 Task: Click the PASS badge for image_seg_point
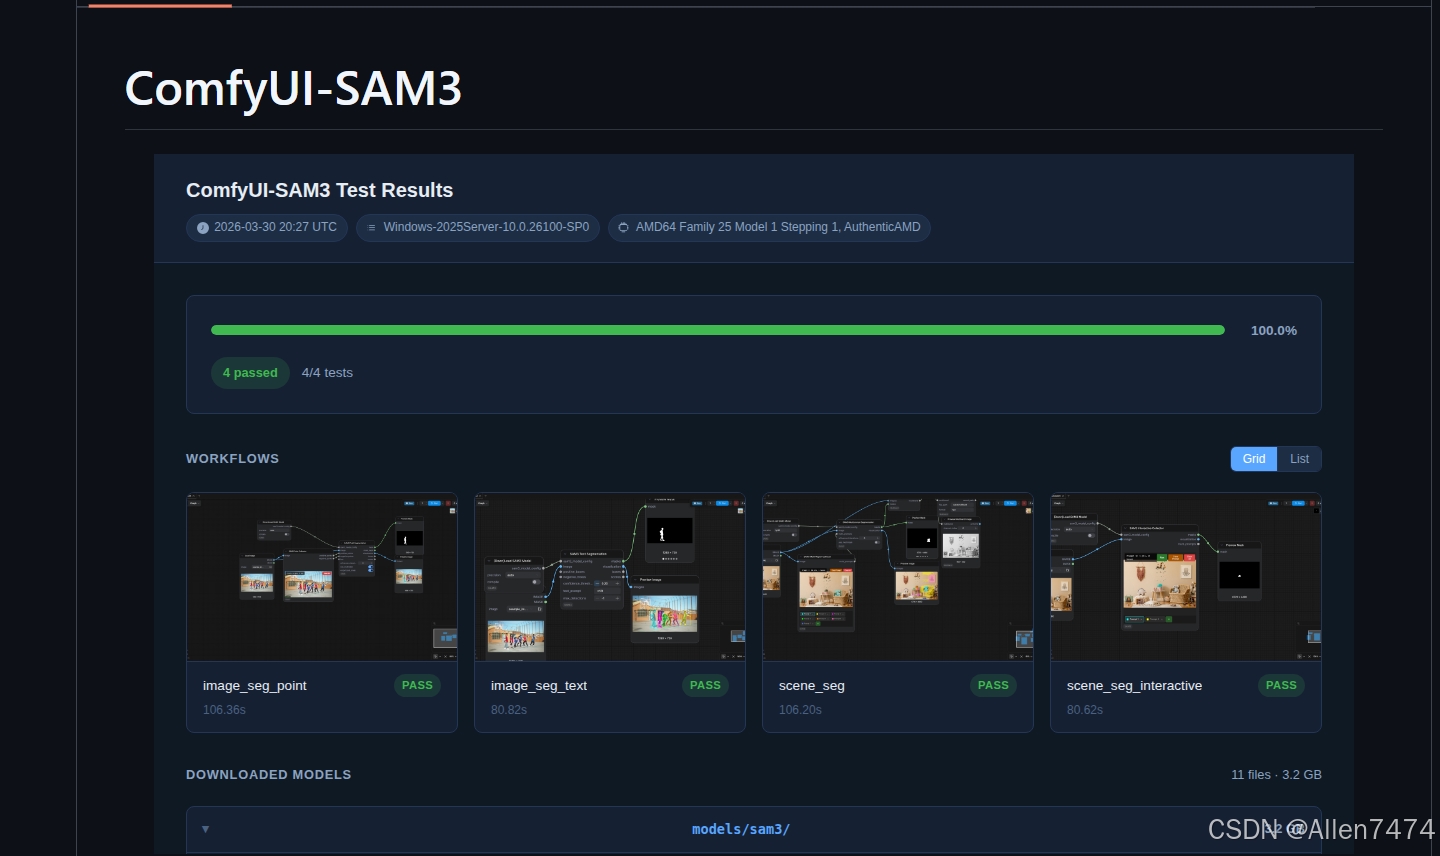click(x=417, y=686)
